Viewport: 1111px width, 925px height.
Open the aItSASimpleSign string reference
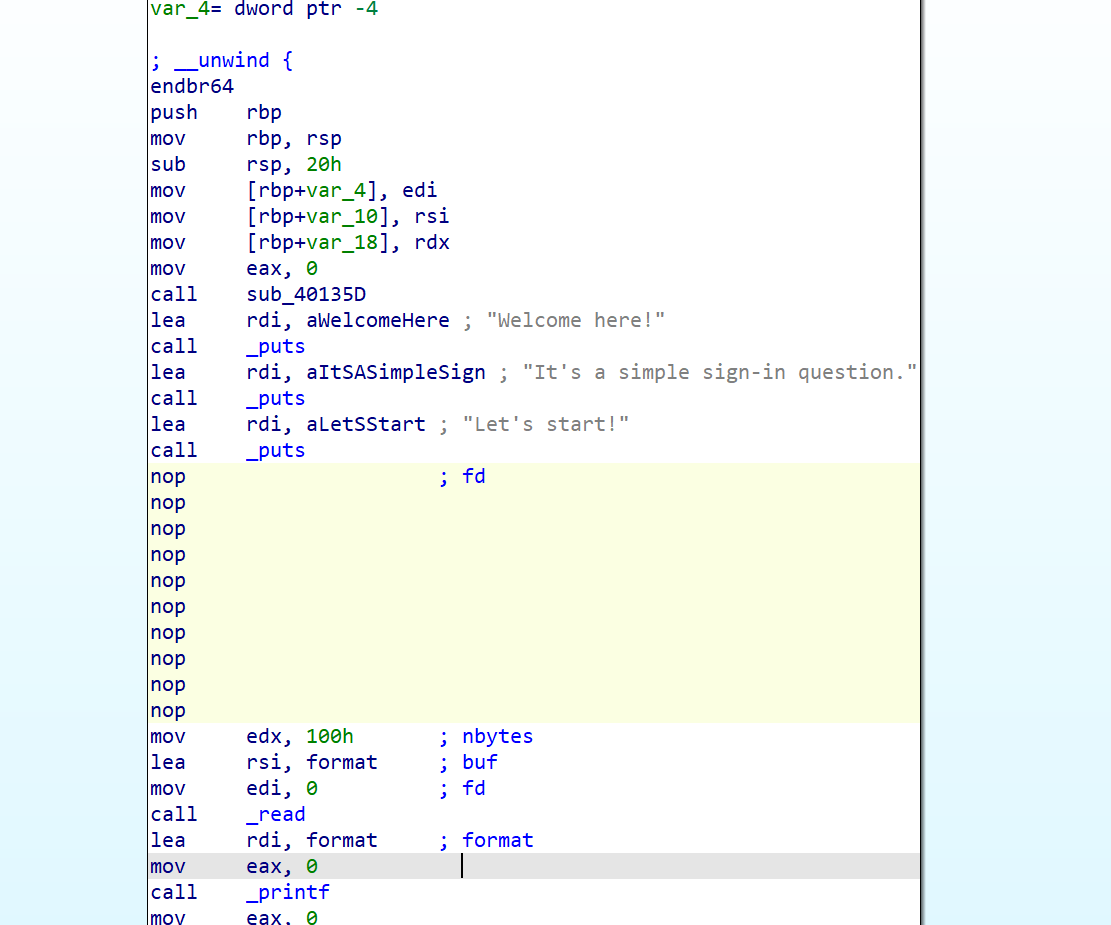tap(395, 372)
